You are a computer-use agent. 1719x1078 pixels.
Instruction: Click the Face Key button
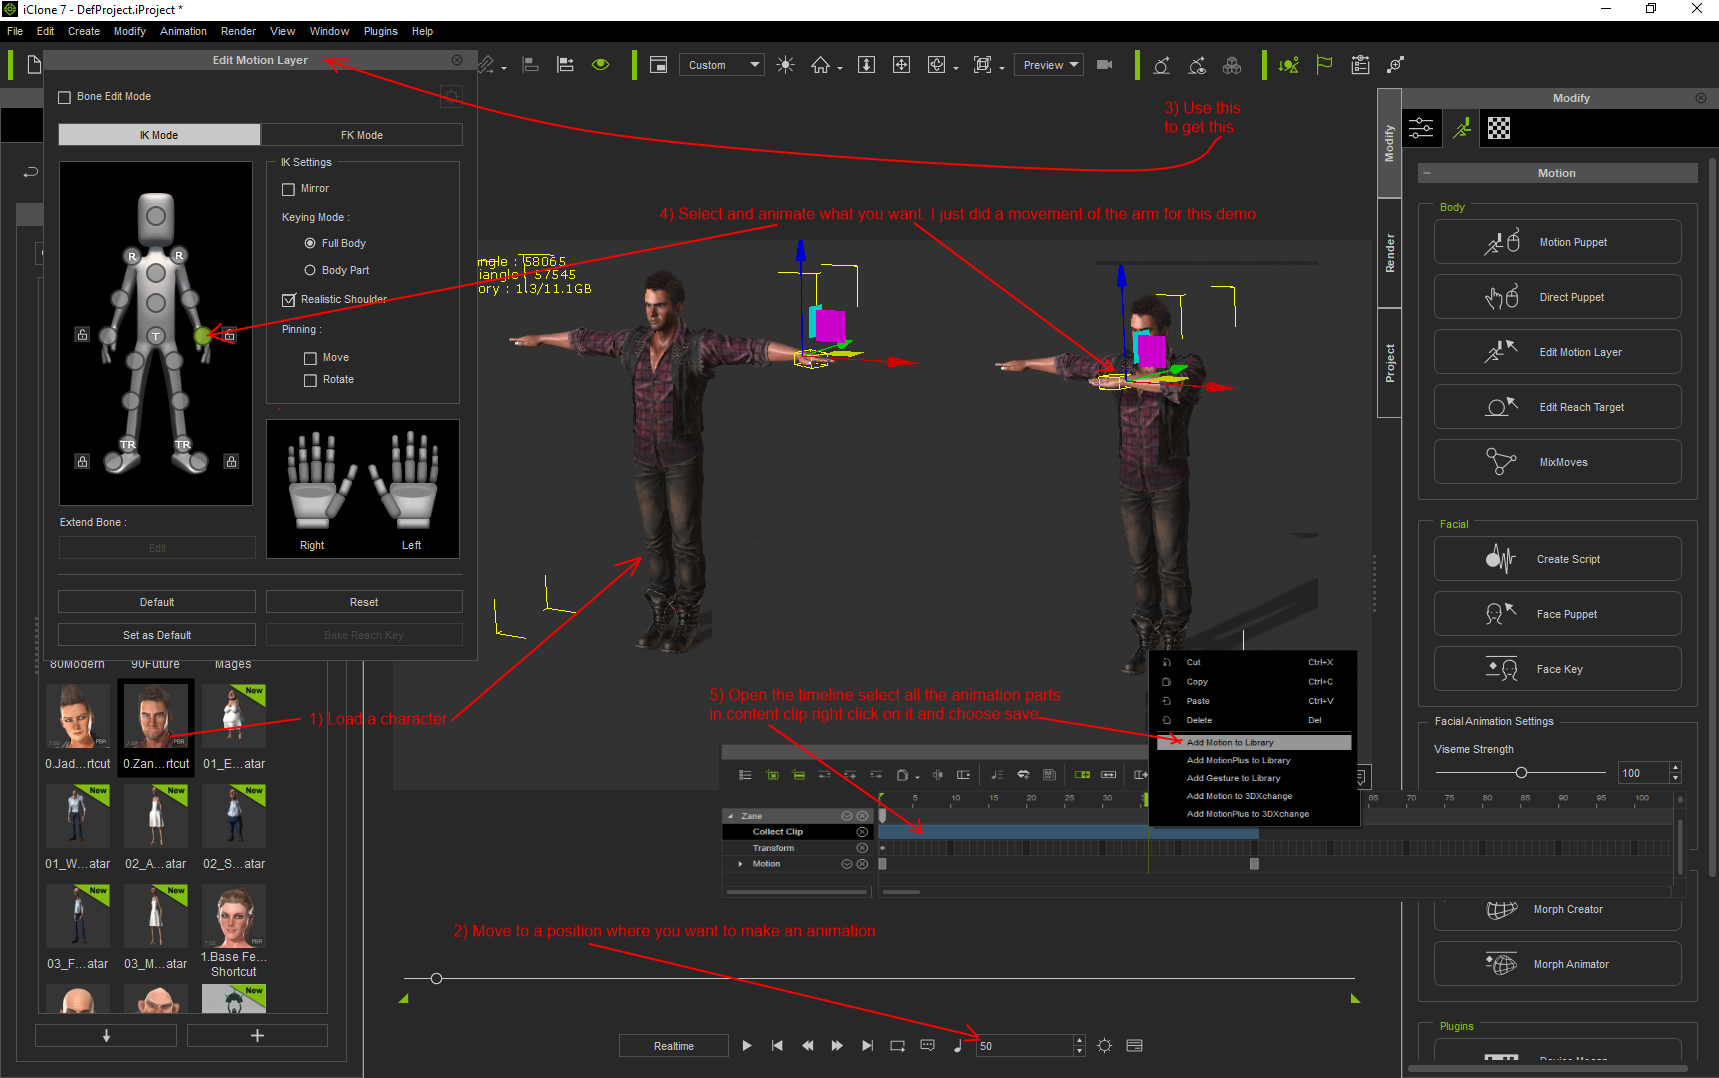coord(1557,669)
